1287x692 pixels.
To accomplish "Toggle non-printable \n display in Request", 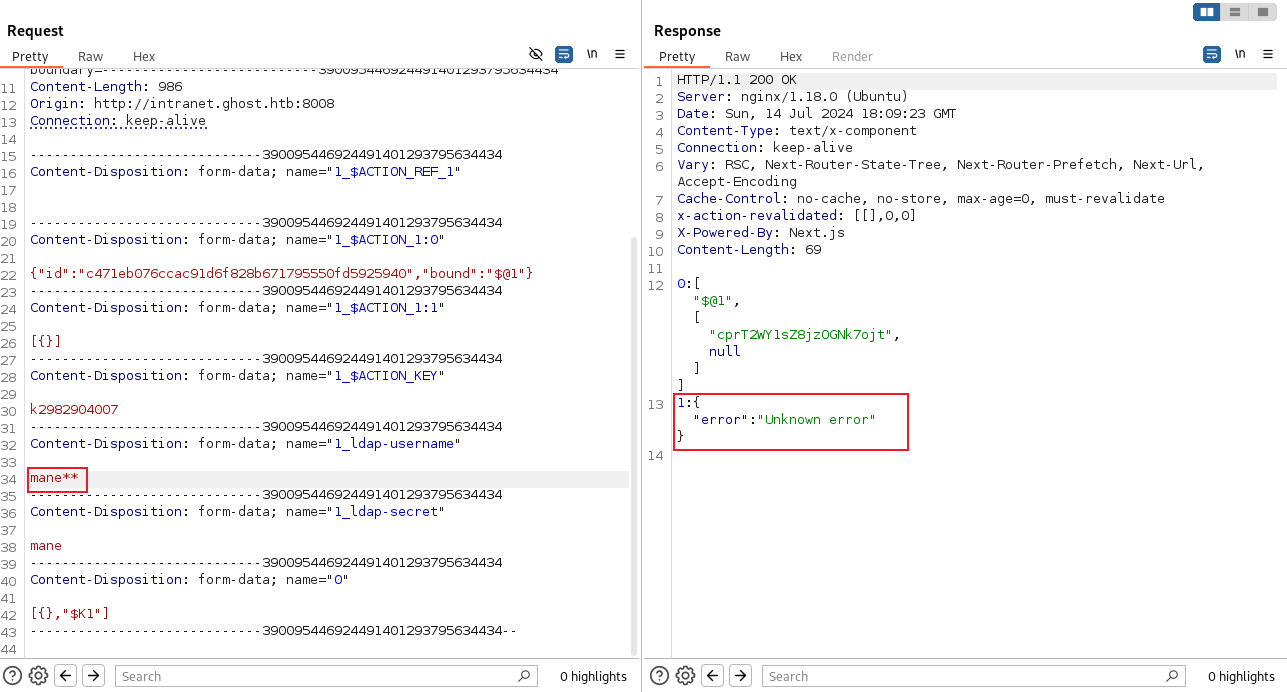I will click(x=592, y=54).
